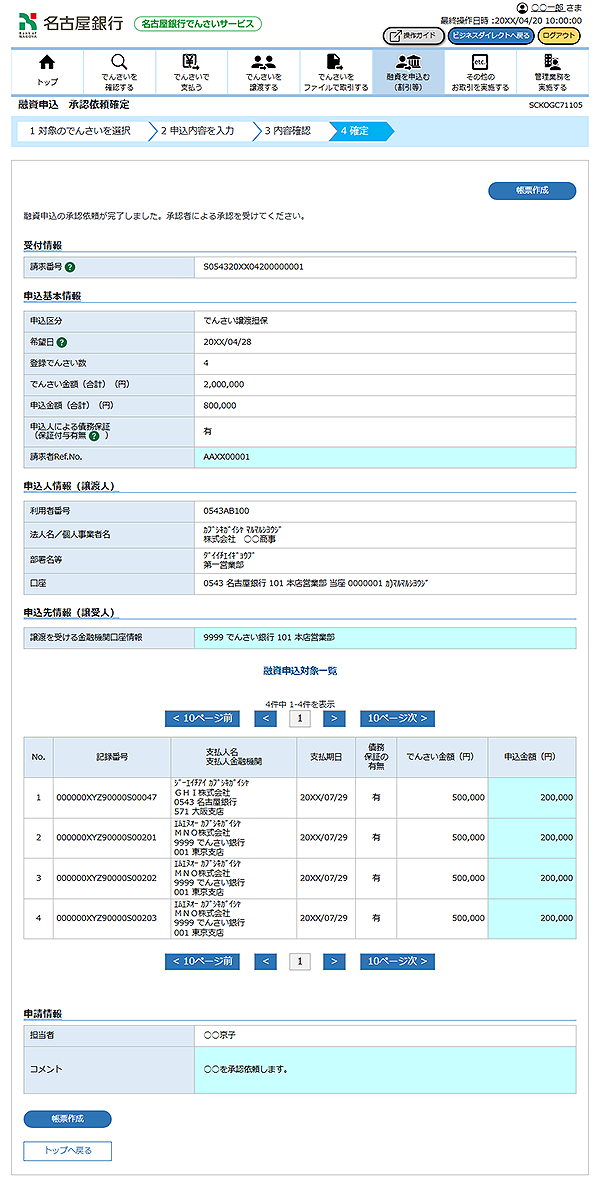Click the Top home icon
This screenshot has width=600, height=1181.
[46, 63]
